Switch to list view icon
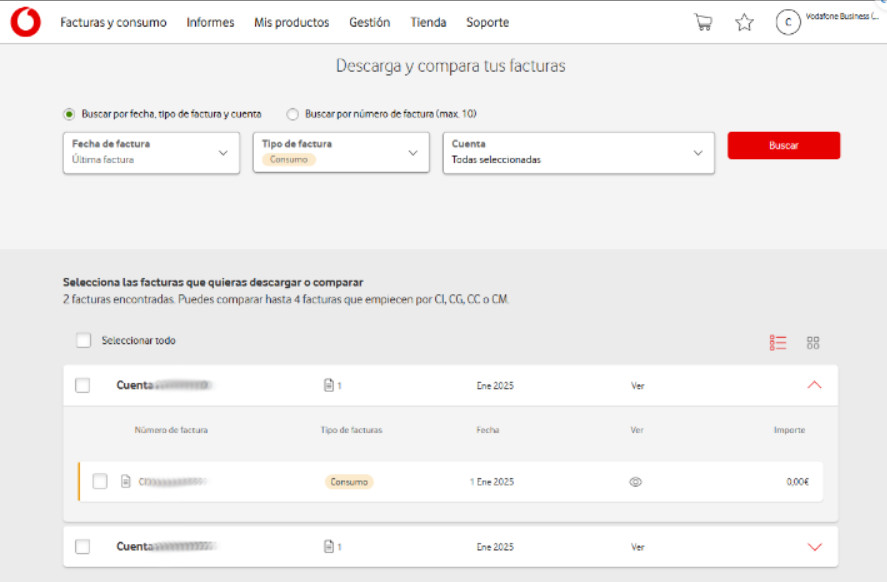Image resolution: width=887 pixels, height=582 pixels. (x=778, y=342)
